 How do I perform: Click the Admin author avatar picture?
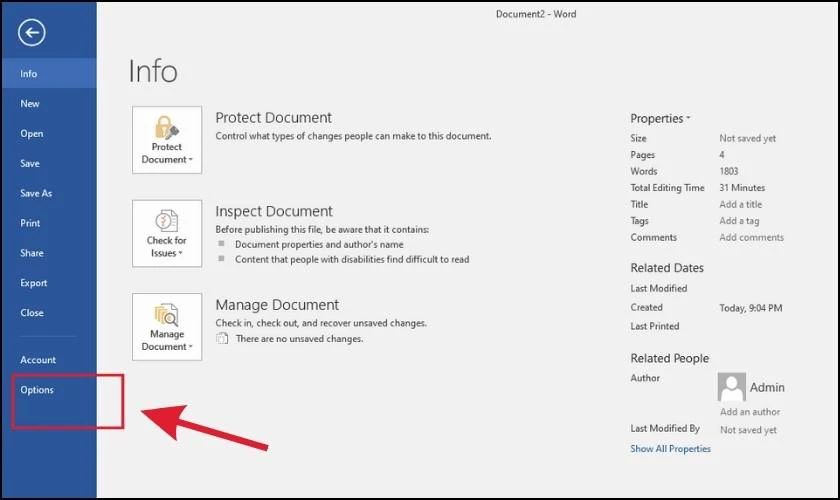(732, 387)
